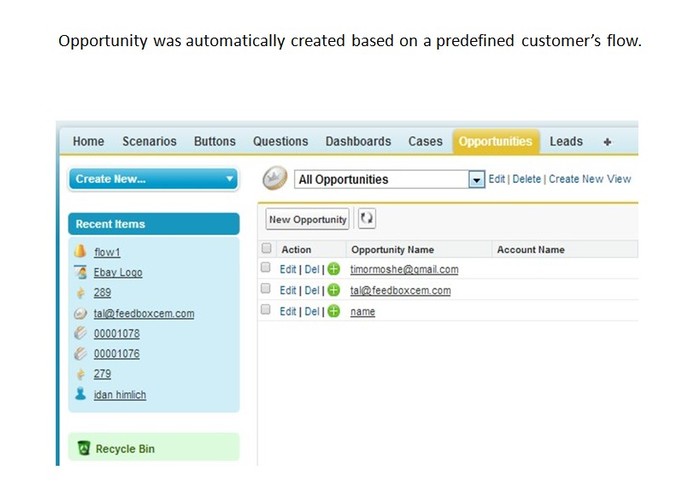Open the timormoshe@gmail.com opportunity

tap(404, 269)
